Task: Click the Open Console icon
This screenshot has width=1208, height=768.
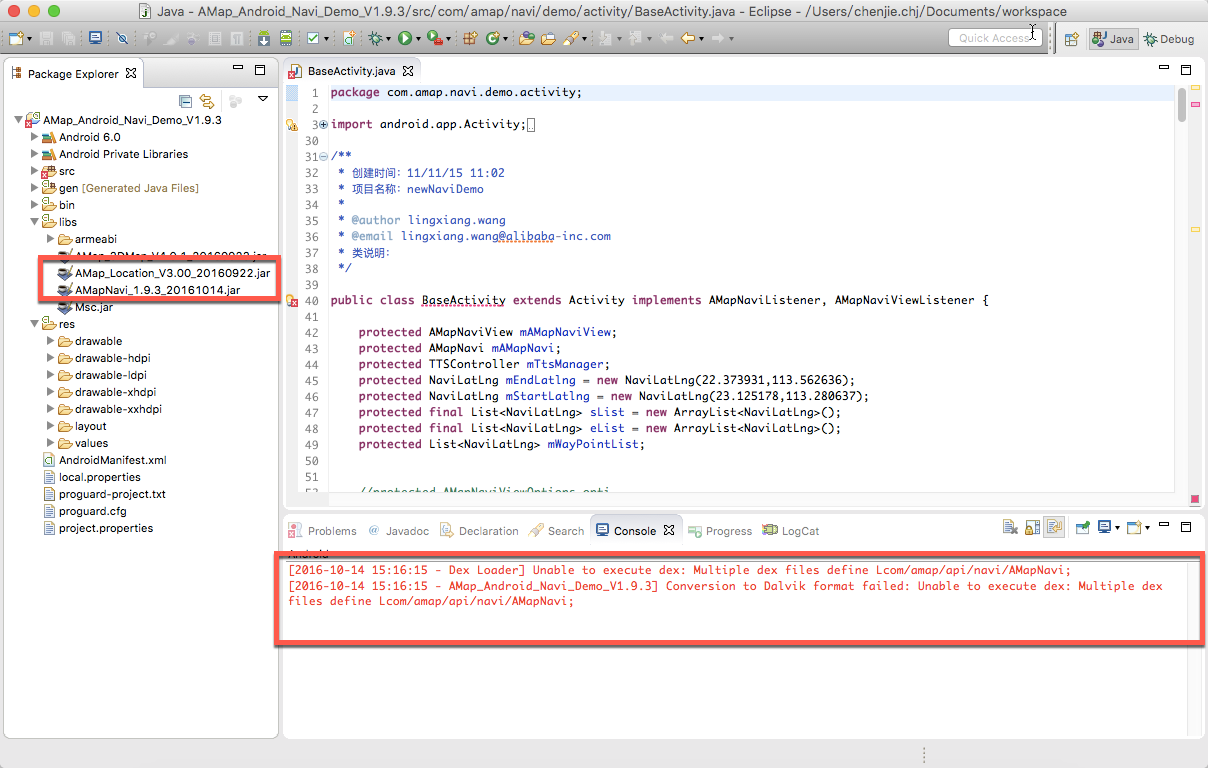Action: [x=1133, y=527]
